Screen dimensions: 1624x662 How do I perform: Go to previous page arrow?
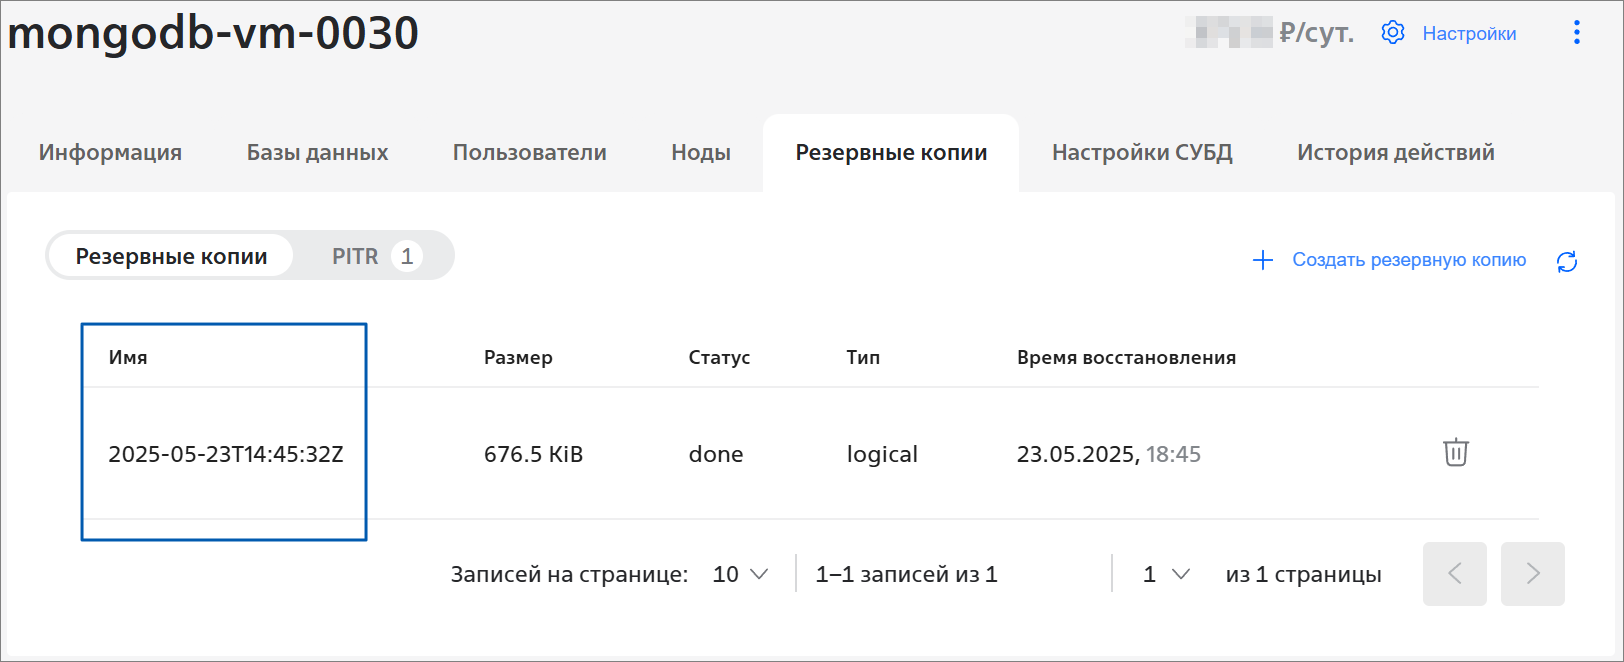1455,574
